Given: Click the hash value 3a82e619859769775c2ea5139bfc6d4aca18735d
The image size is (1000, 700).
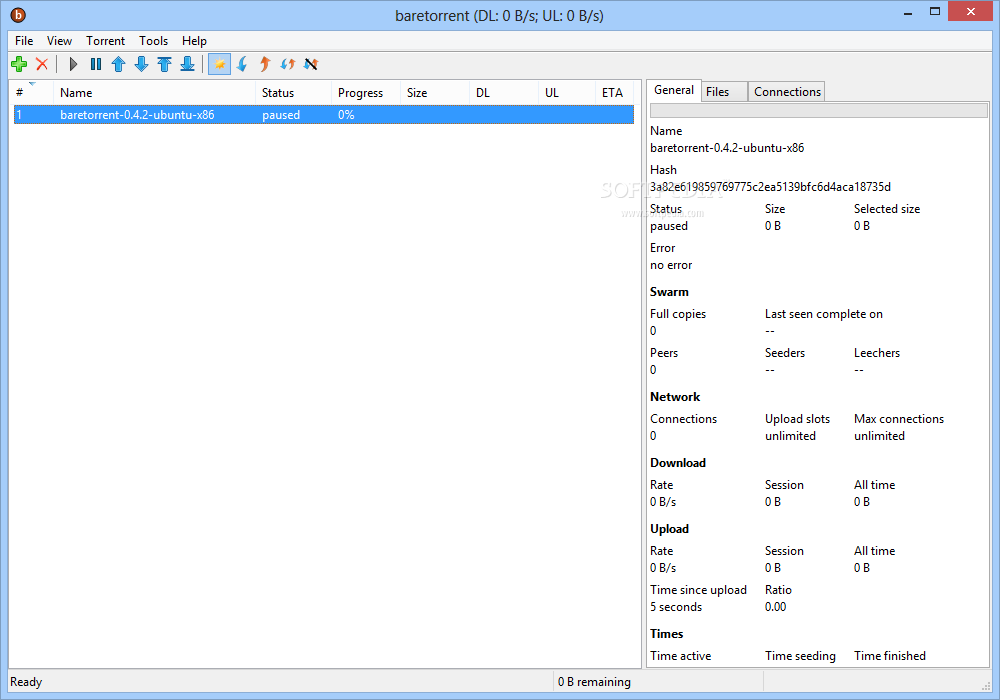Looking at the screenshot, I should 770,187.
